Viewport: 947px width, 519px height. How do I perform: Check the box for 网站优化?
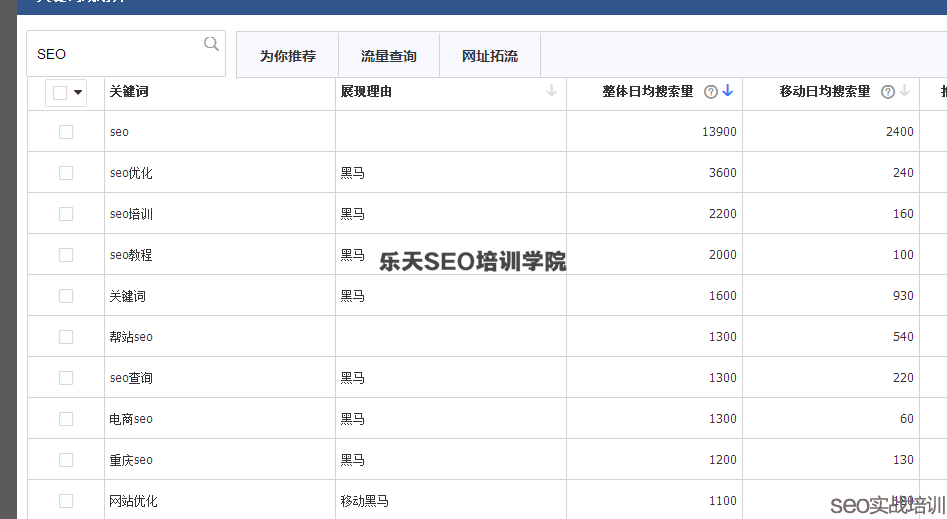tap(66, 501)
